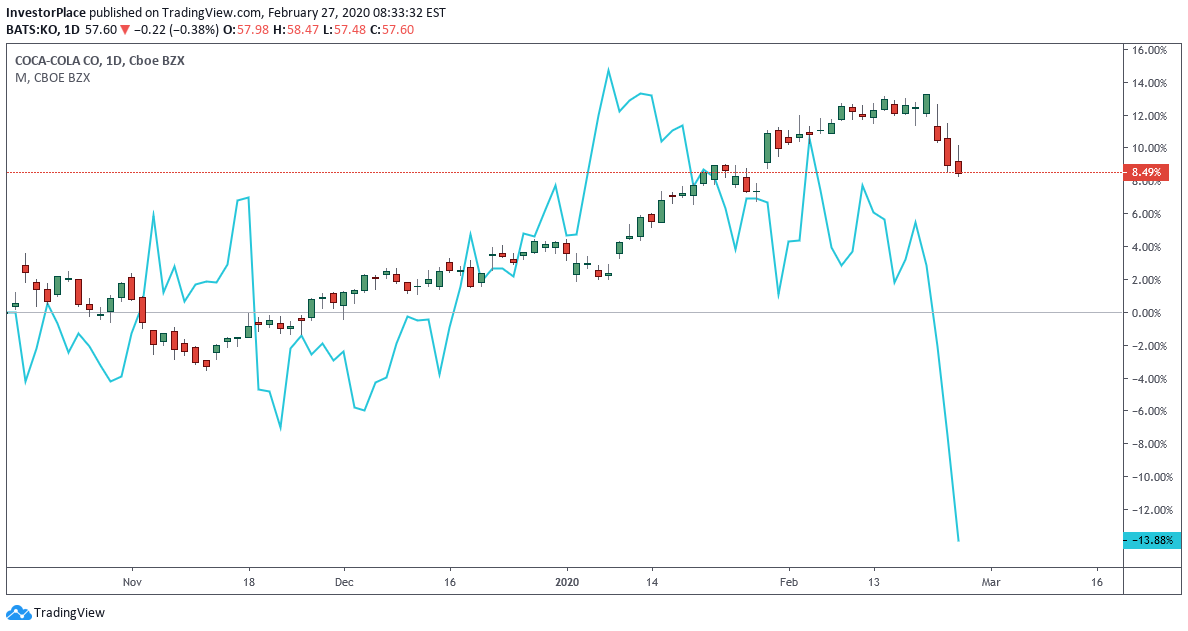1188x631 pixels.
Task: Click the -2.00% axis label
Action: click(x=1149, y=345)
